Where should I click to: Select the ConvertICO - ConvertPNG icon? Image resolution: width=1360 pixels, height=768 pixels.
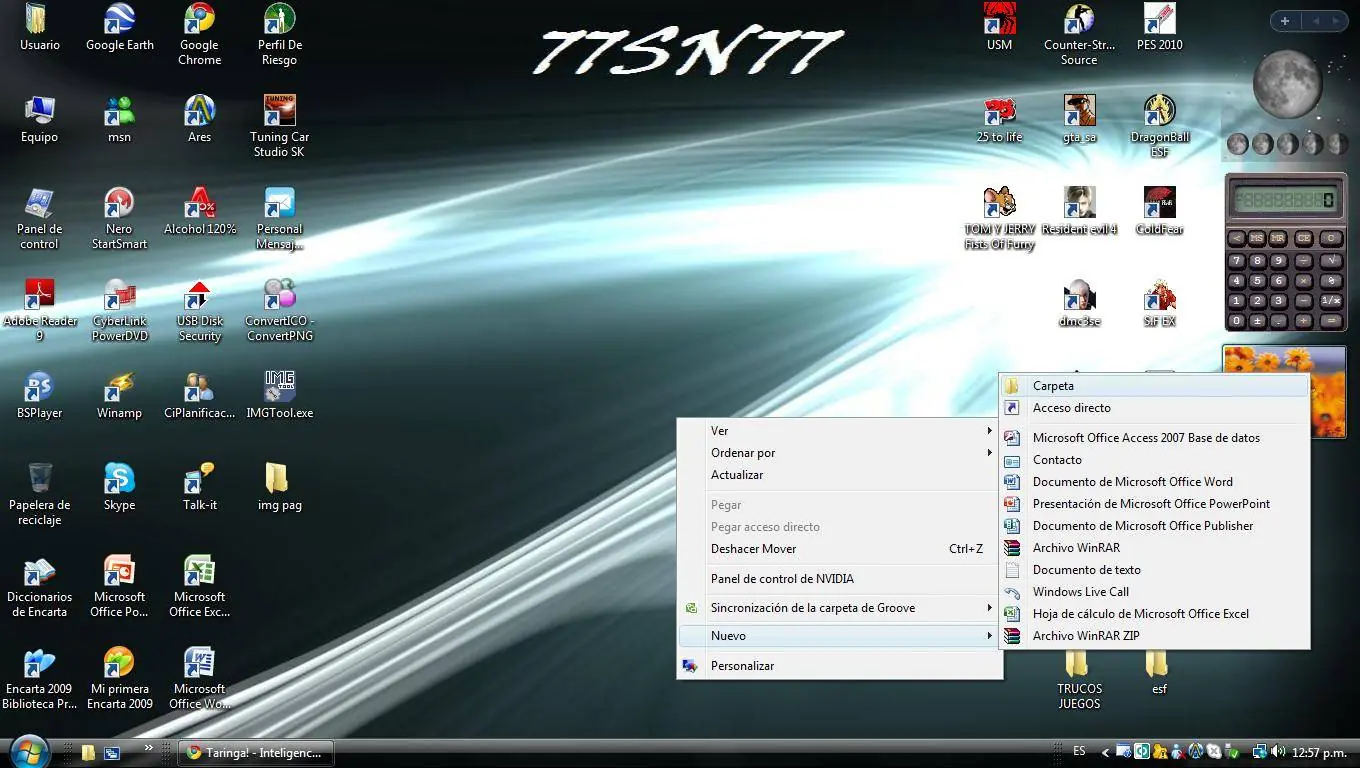click(x=279, y=310)
